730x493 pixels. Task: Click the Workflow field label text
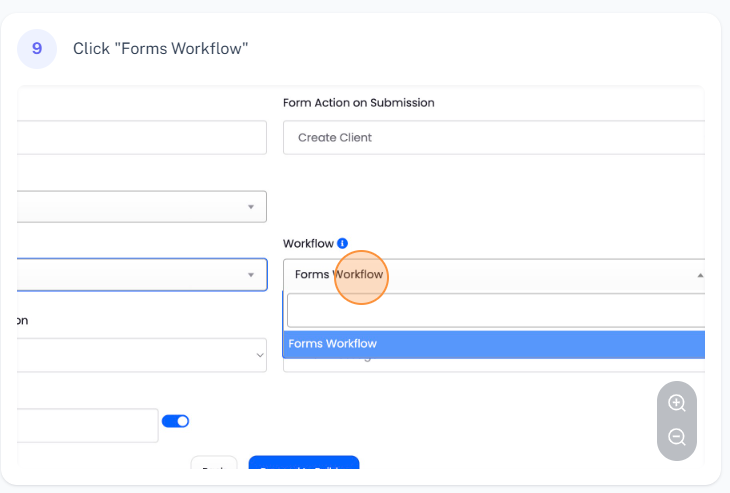[308, 243]
